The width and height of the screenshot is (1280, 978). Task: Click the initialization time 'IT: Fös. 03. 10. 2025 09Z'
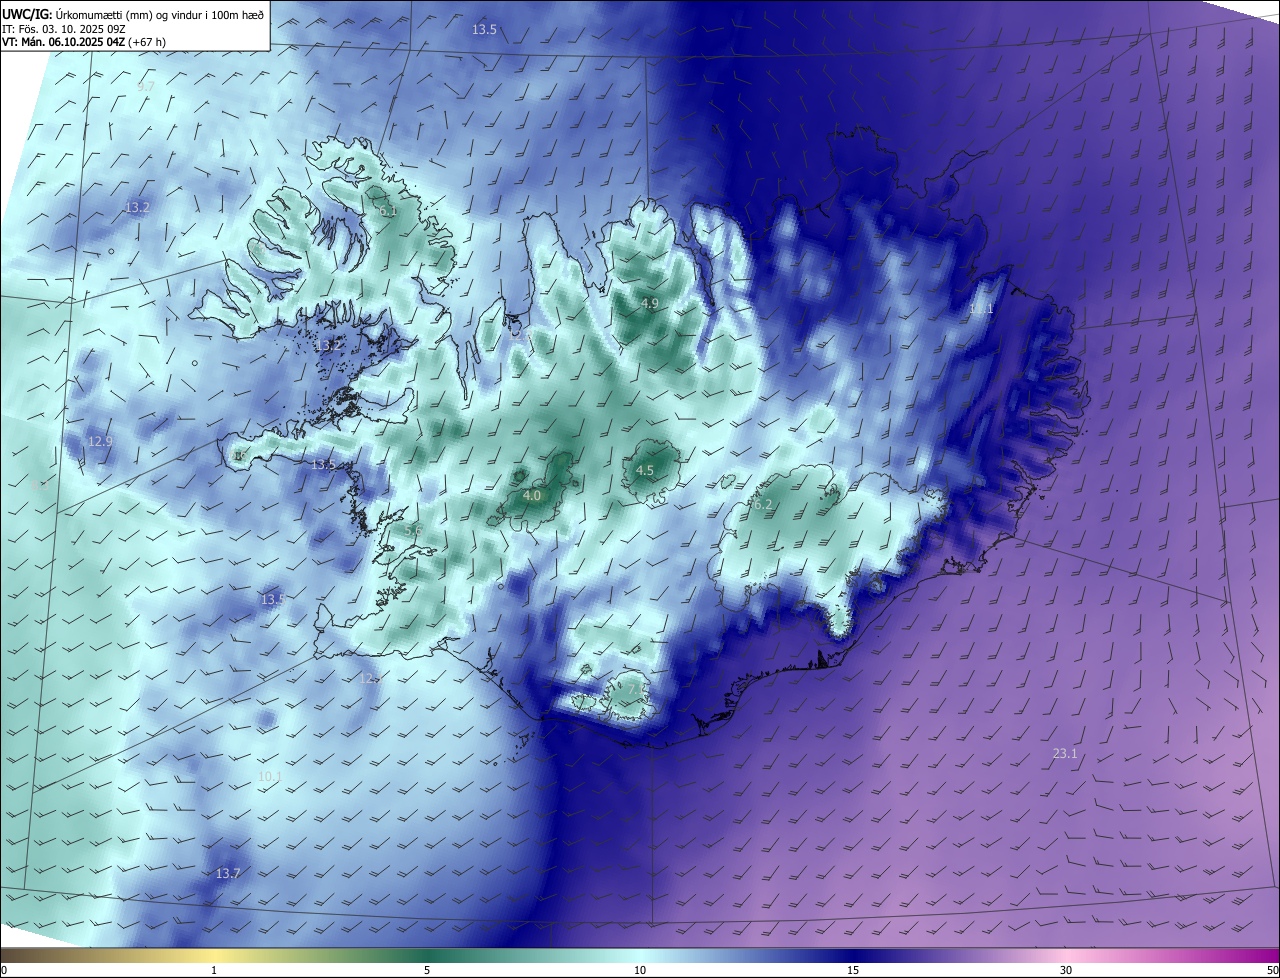click(66, 28)
